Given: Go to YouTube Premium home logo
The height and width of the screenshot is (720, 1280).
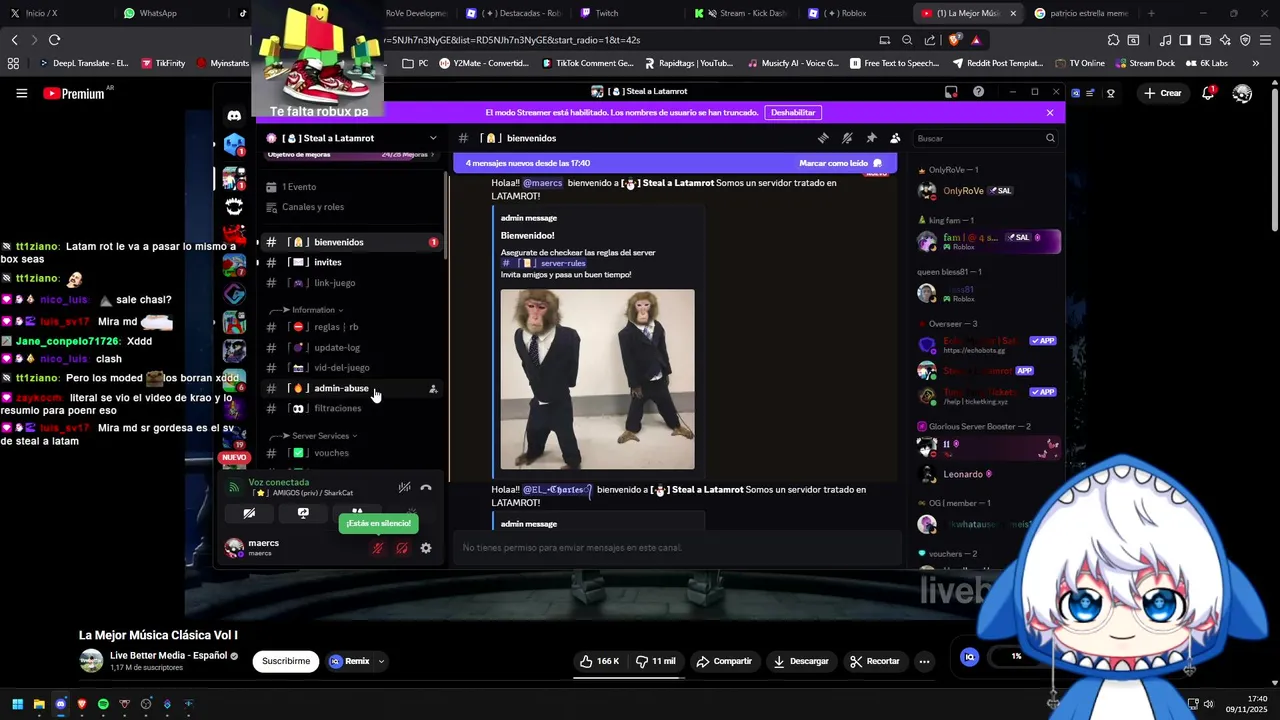Looking at the screenshot, I should (74, 93).
